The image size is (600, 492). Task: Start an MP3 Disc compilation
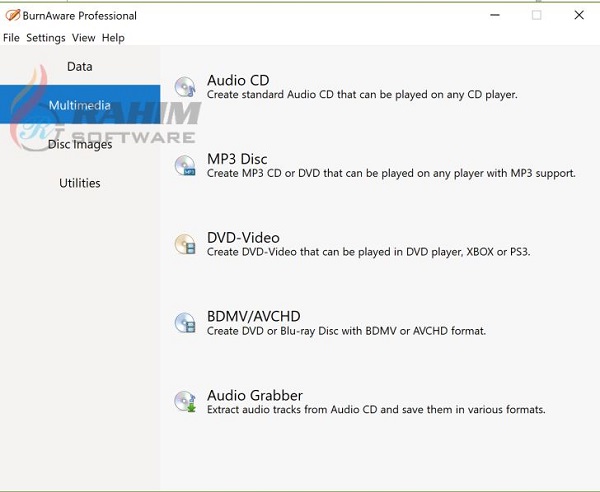[x=237, y=159]
